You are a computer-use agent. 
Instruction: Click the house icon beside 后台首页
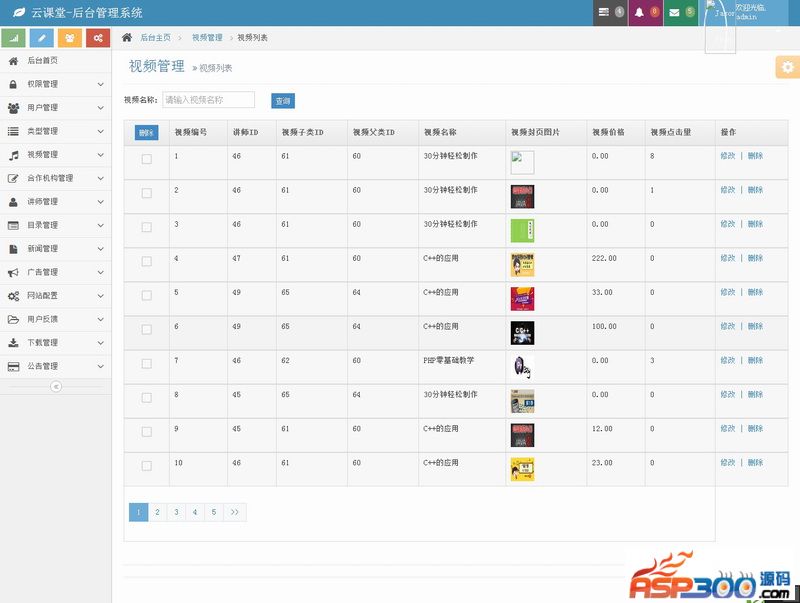[13, 61]
